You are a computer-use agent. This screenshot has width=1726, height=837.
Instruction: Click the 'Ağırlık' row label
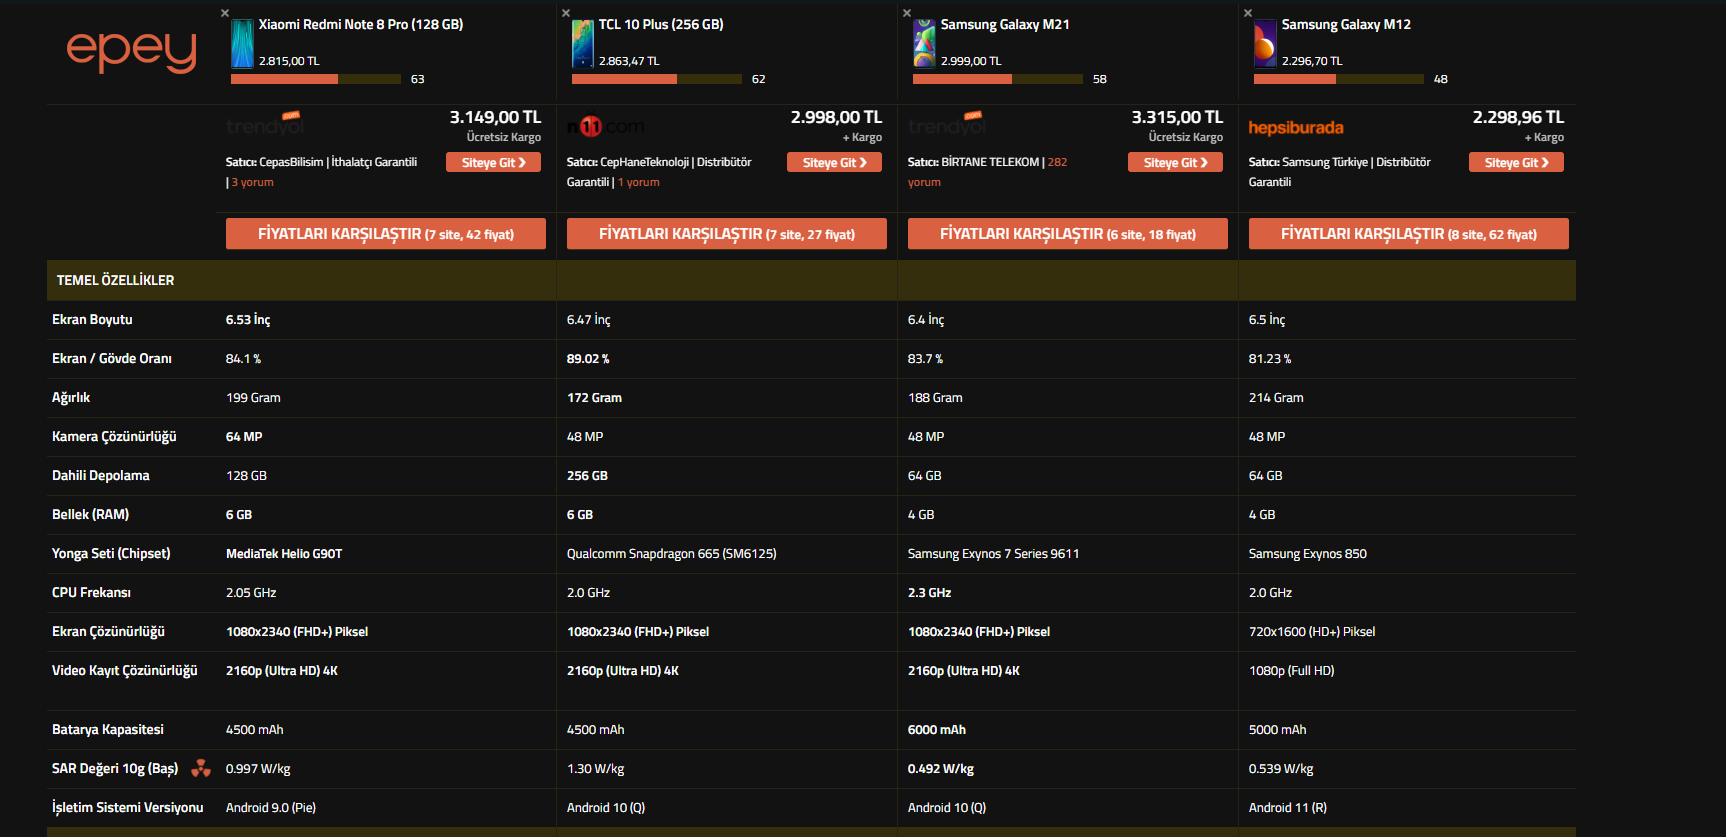coord(71,397)
